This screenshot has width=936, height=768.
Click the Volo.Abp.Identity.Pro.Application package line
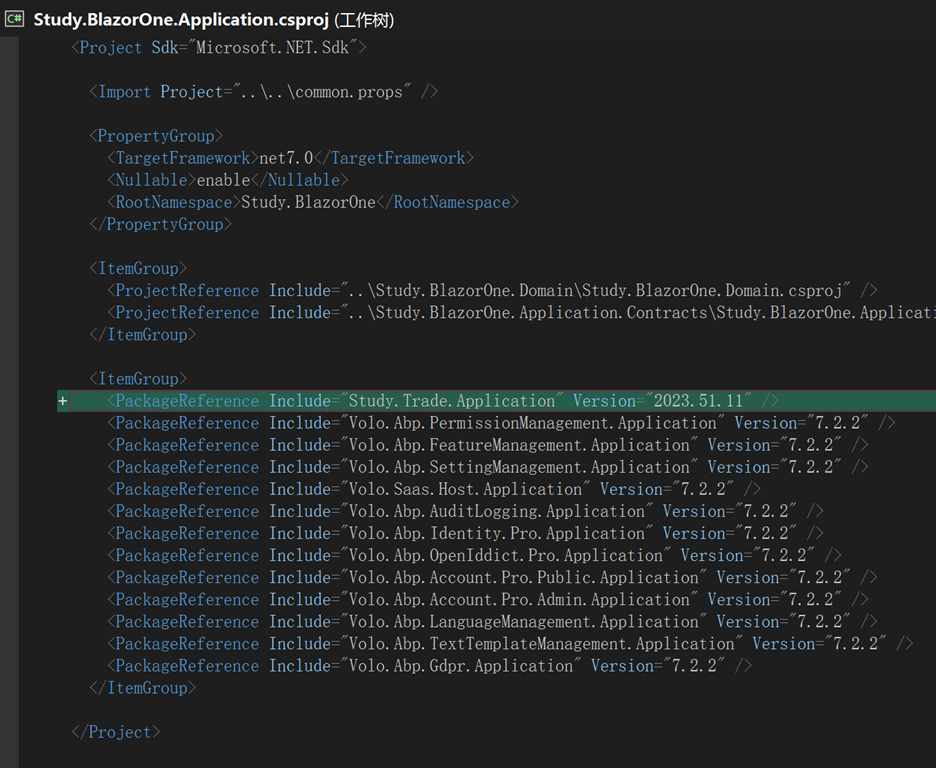[x=465, y=533]
